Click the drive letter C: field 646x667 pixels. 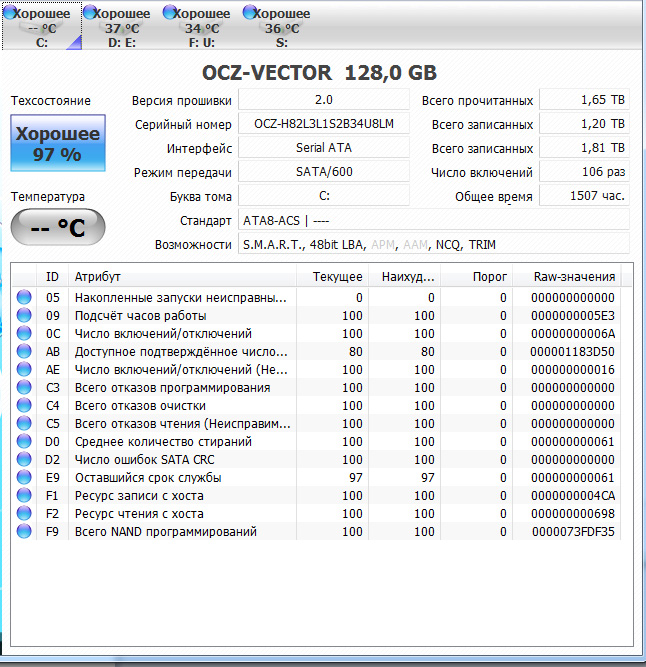324,196
